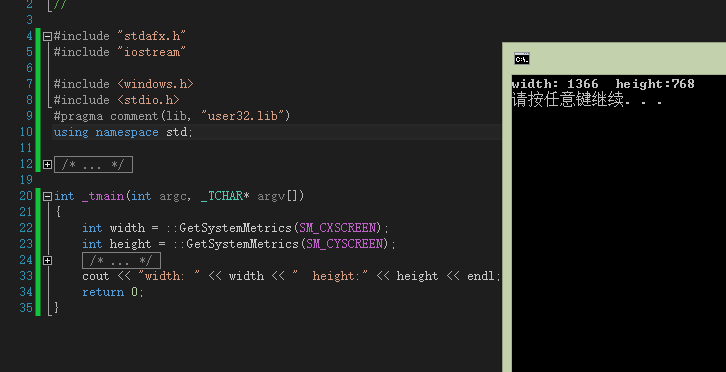Click the endl token on the cout line

pyautogui.click(x=481, y=276)
